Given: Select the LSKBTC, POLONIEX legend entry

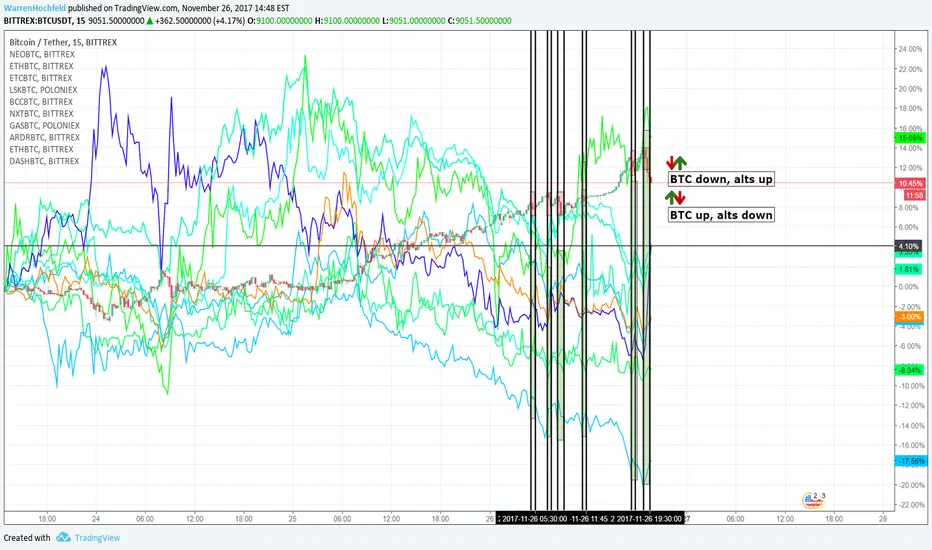Looking at the screenshot, I should (x=43, y=90).
